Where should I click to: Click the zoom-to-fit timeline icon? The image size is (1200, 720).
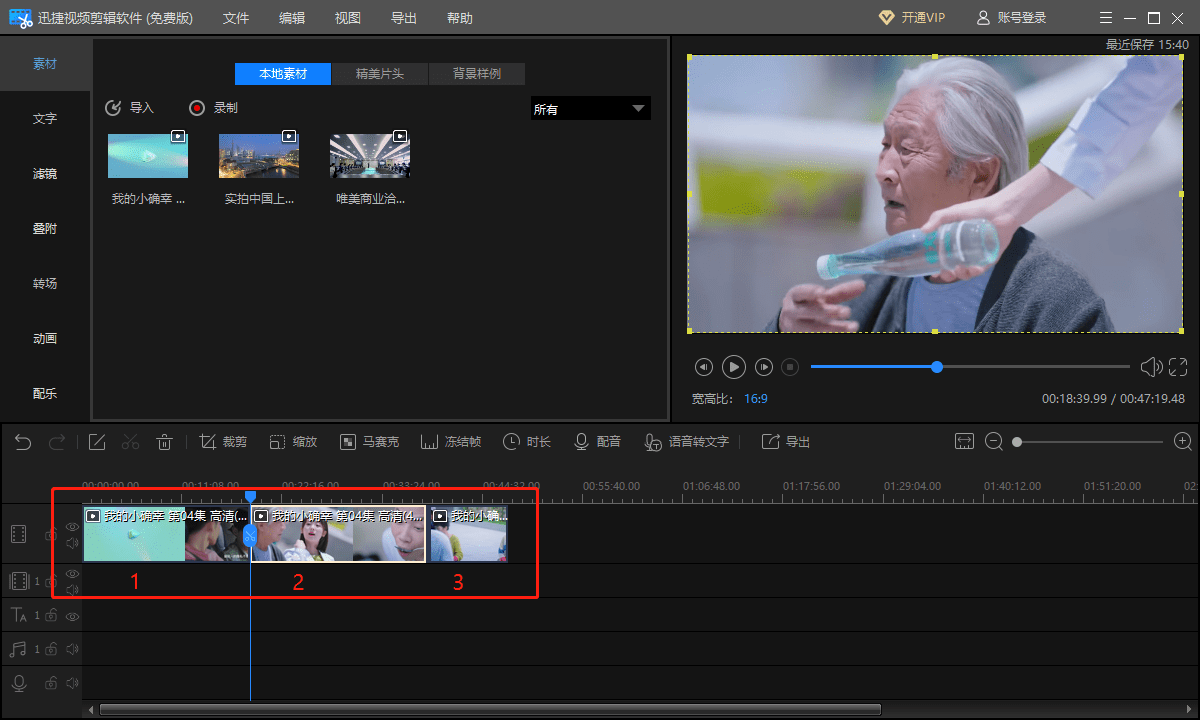pyautogui.click(x=964, y=442)
